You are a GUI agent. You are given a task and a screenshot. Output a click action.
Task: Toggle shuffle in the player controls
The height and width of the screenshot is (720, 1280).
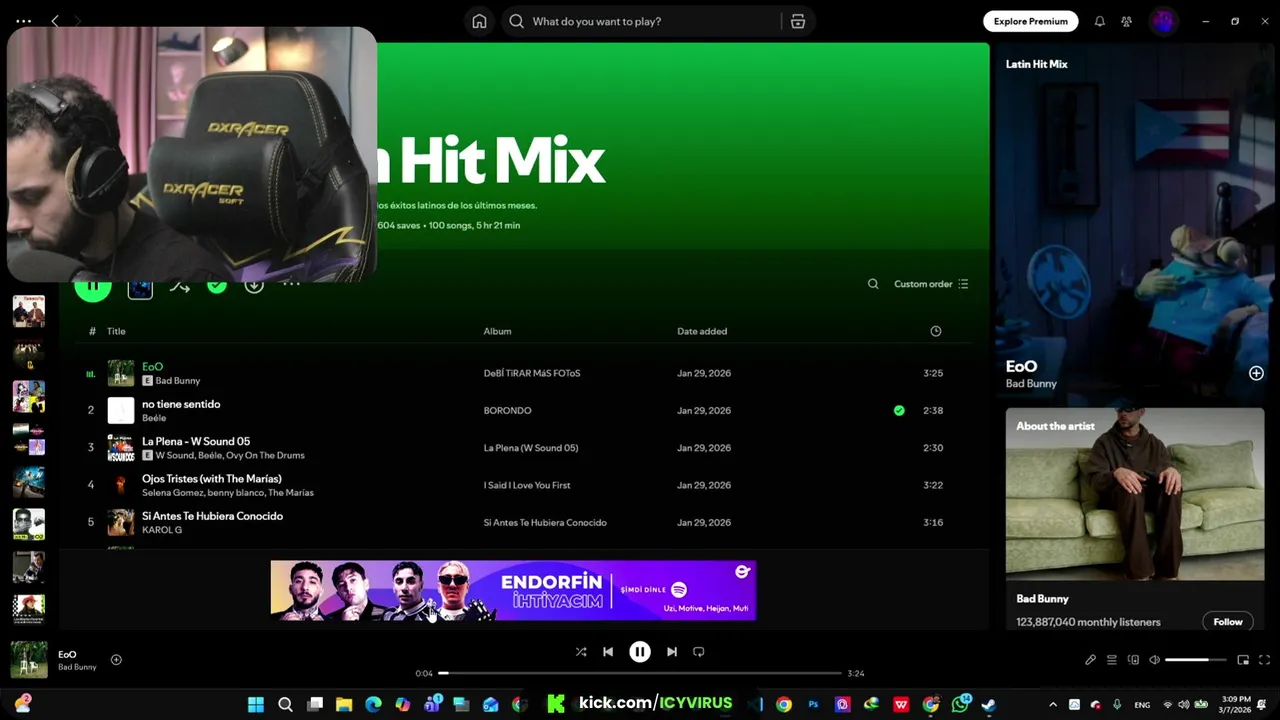[581, 652]
